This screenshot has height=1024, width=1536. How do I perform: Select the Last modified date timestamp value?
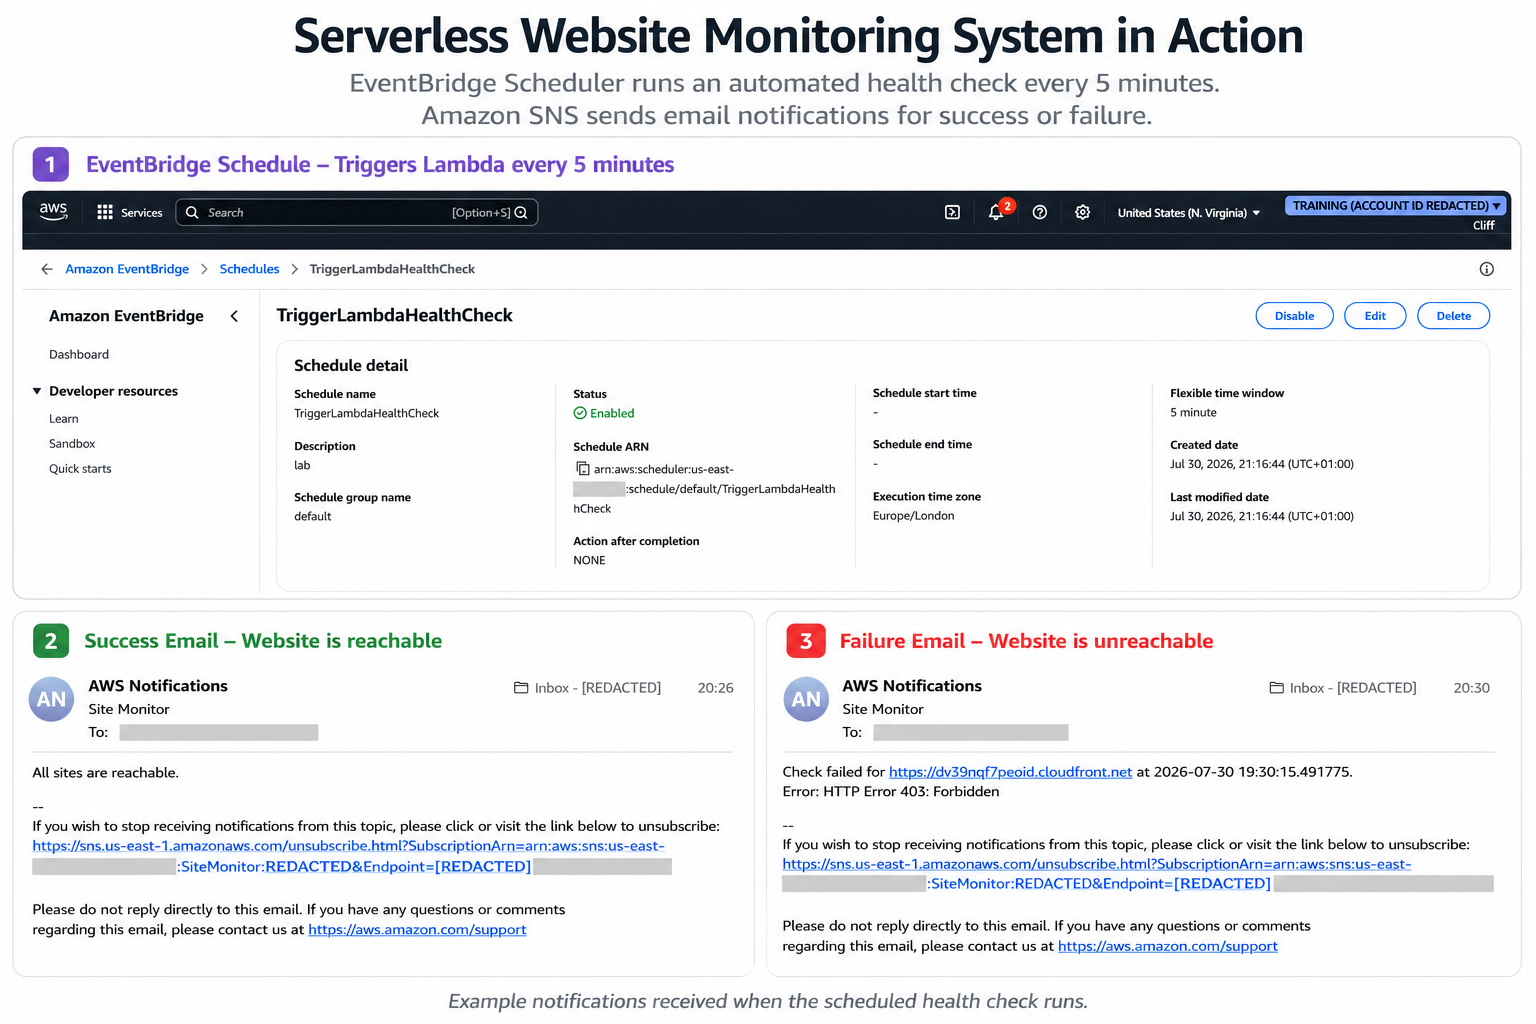1262,517
